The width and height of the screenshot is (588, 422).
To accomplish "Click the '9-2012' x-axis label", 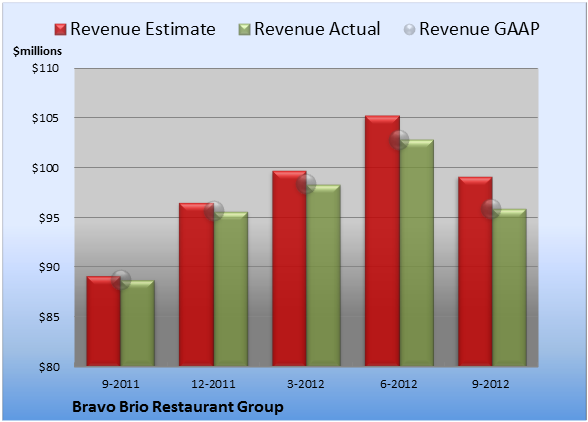I will [x=491, y=384].
